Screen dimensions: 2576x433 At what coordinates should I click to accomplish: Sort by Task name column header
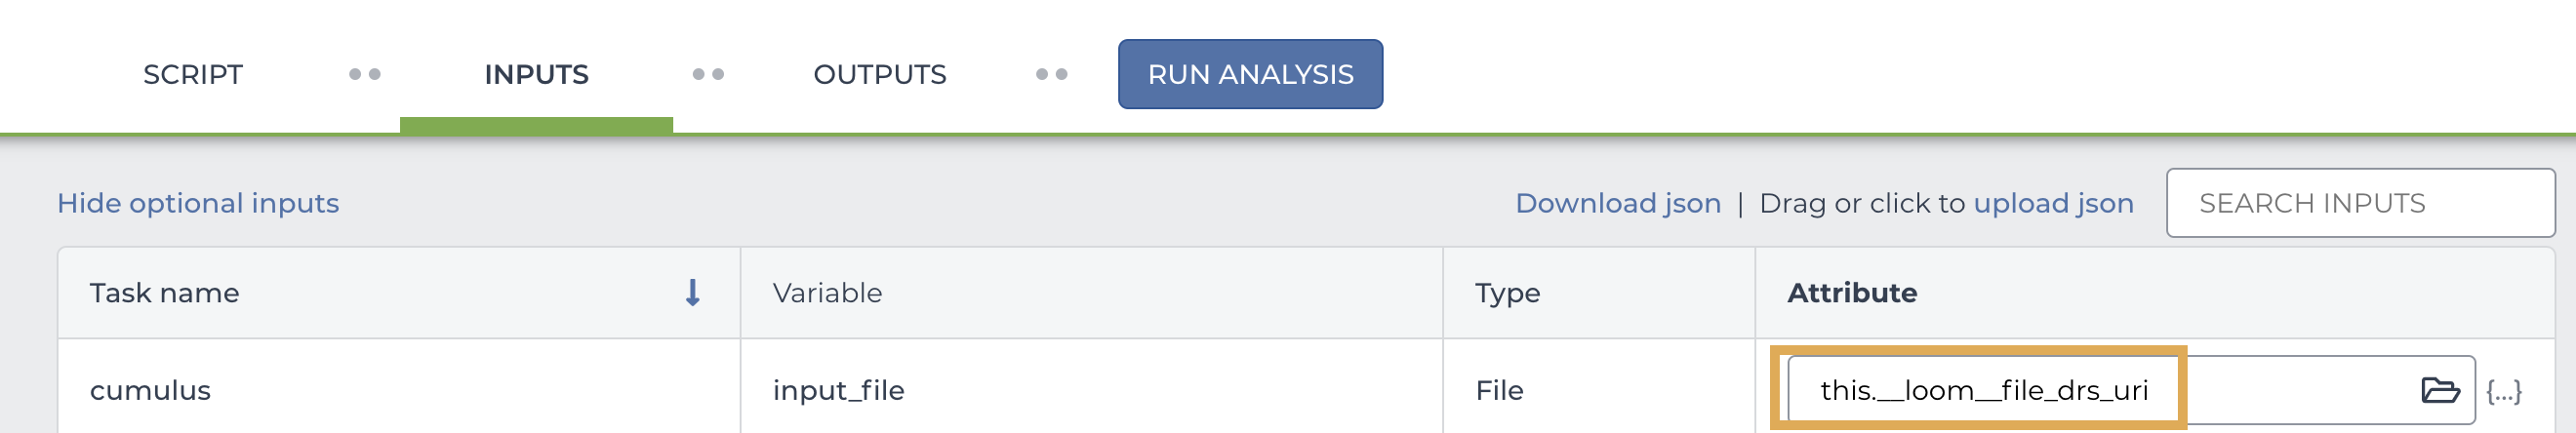164,293
